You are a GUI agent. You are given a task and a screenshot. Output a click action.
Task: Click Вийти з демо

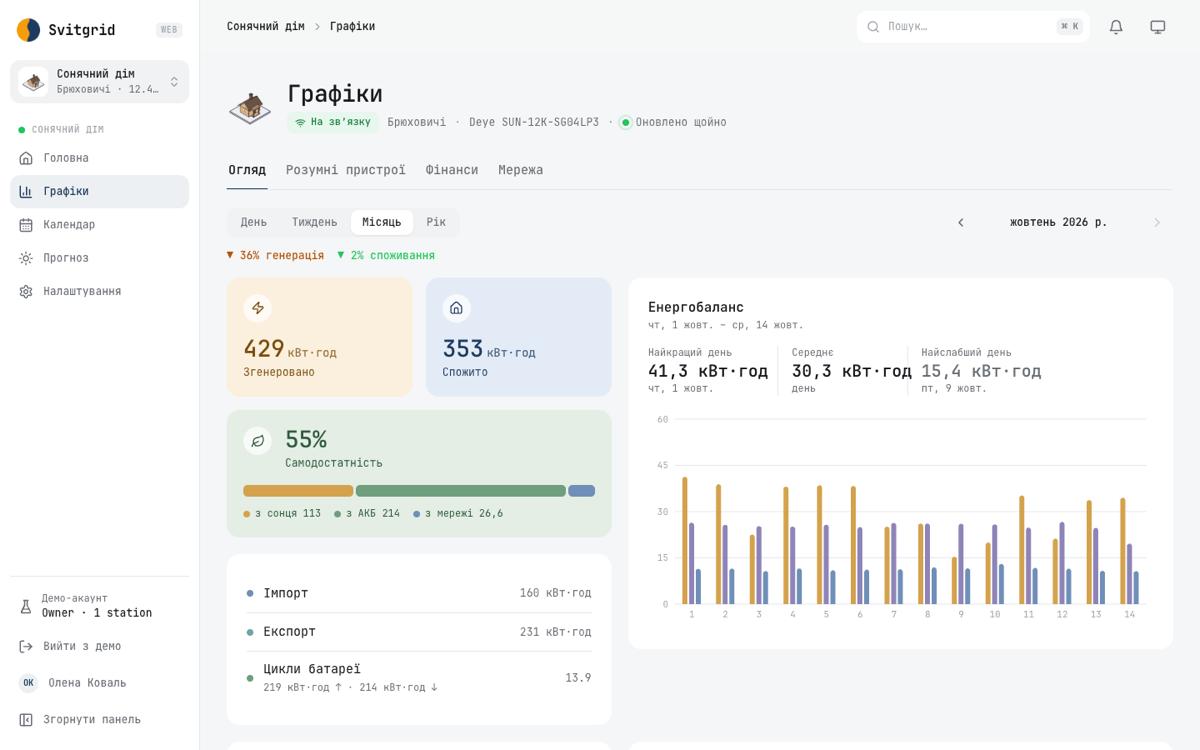click(99, 646)
